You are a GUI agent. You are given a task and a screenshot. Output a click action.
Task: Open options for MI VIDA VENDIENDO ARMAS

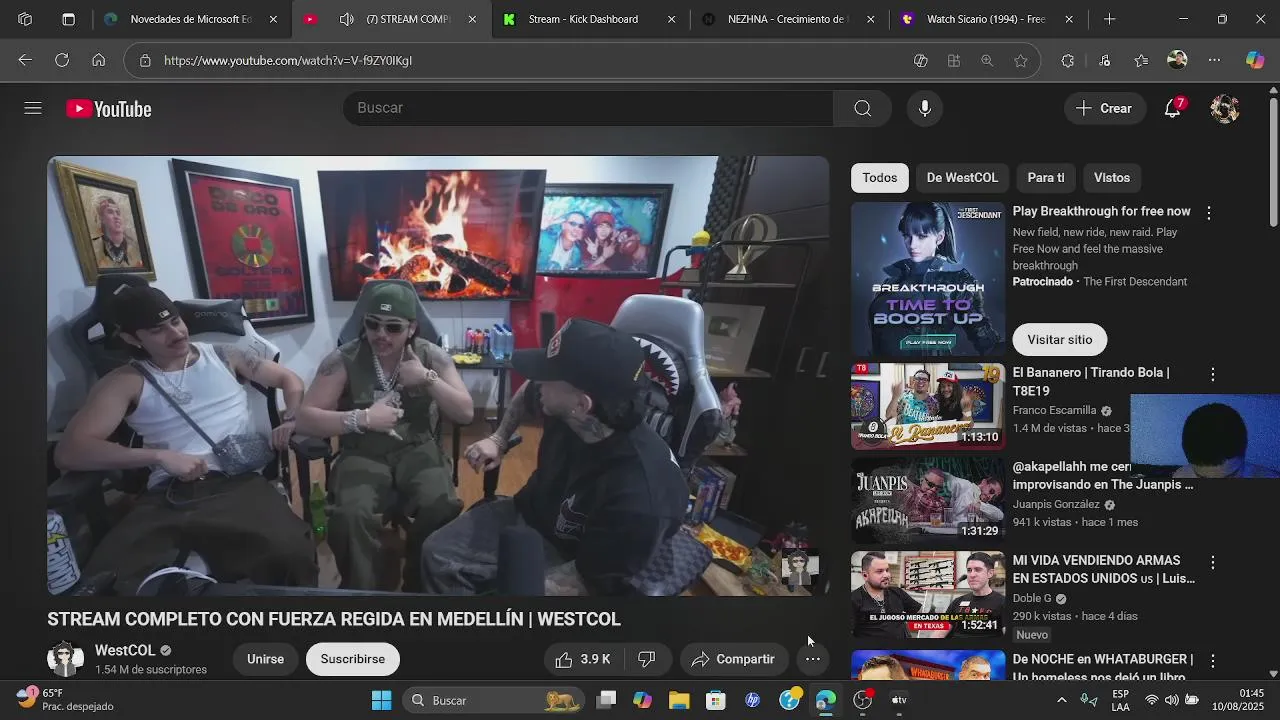click(1212, 562)
